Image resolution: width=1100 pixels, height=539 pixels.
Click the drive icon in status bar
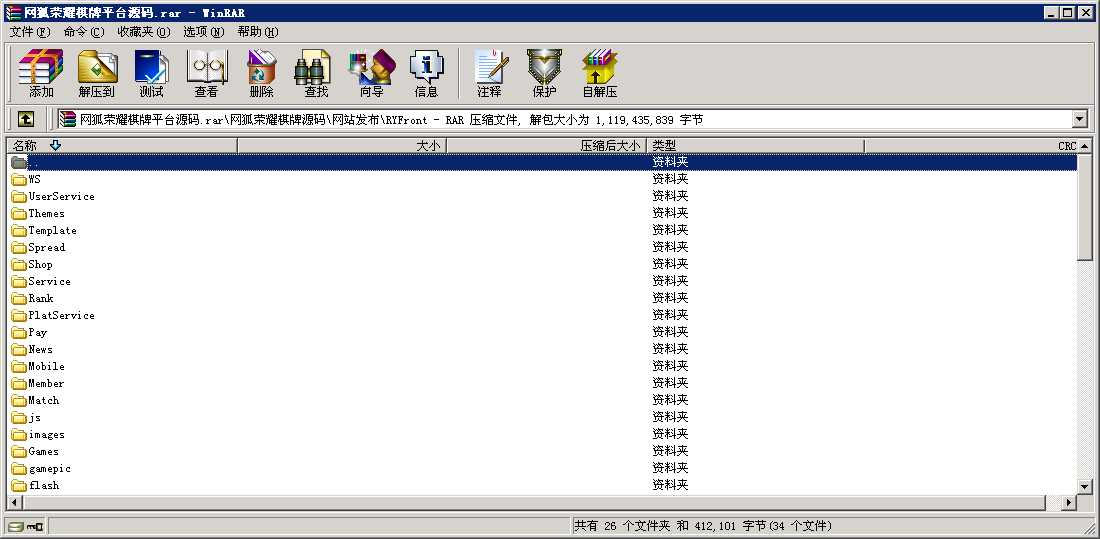pos(17,526)
